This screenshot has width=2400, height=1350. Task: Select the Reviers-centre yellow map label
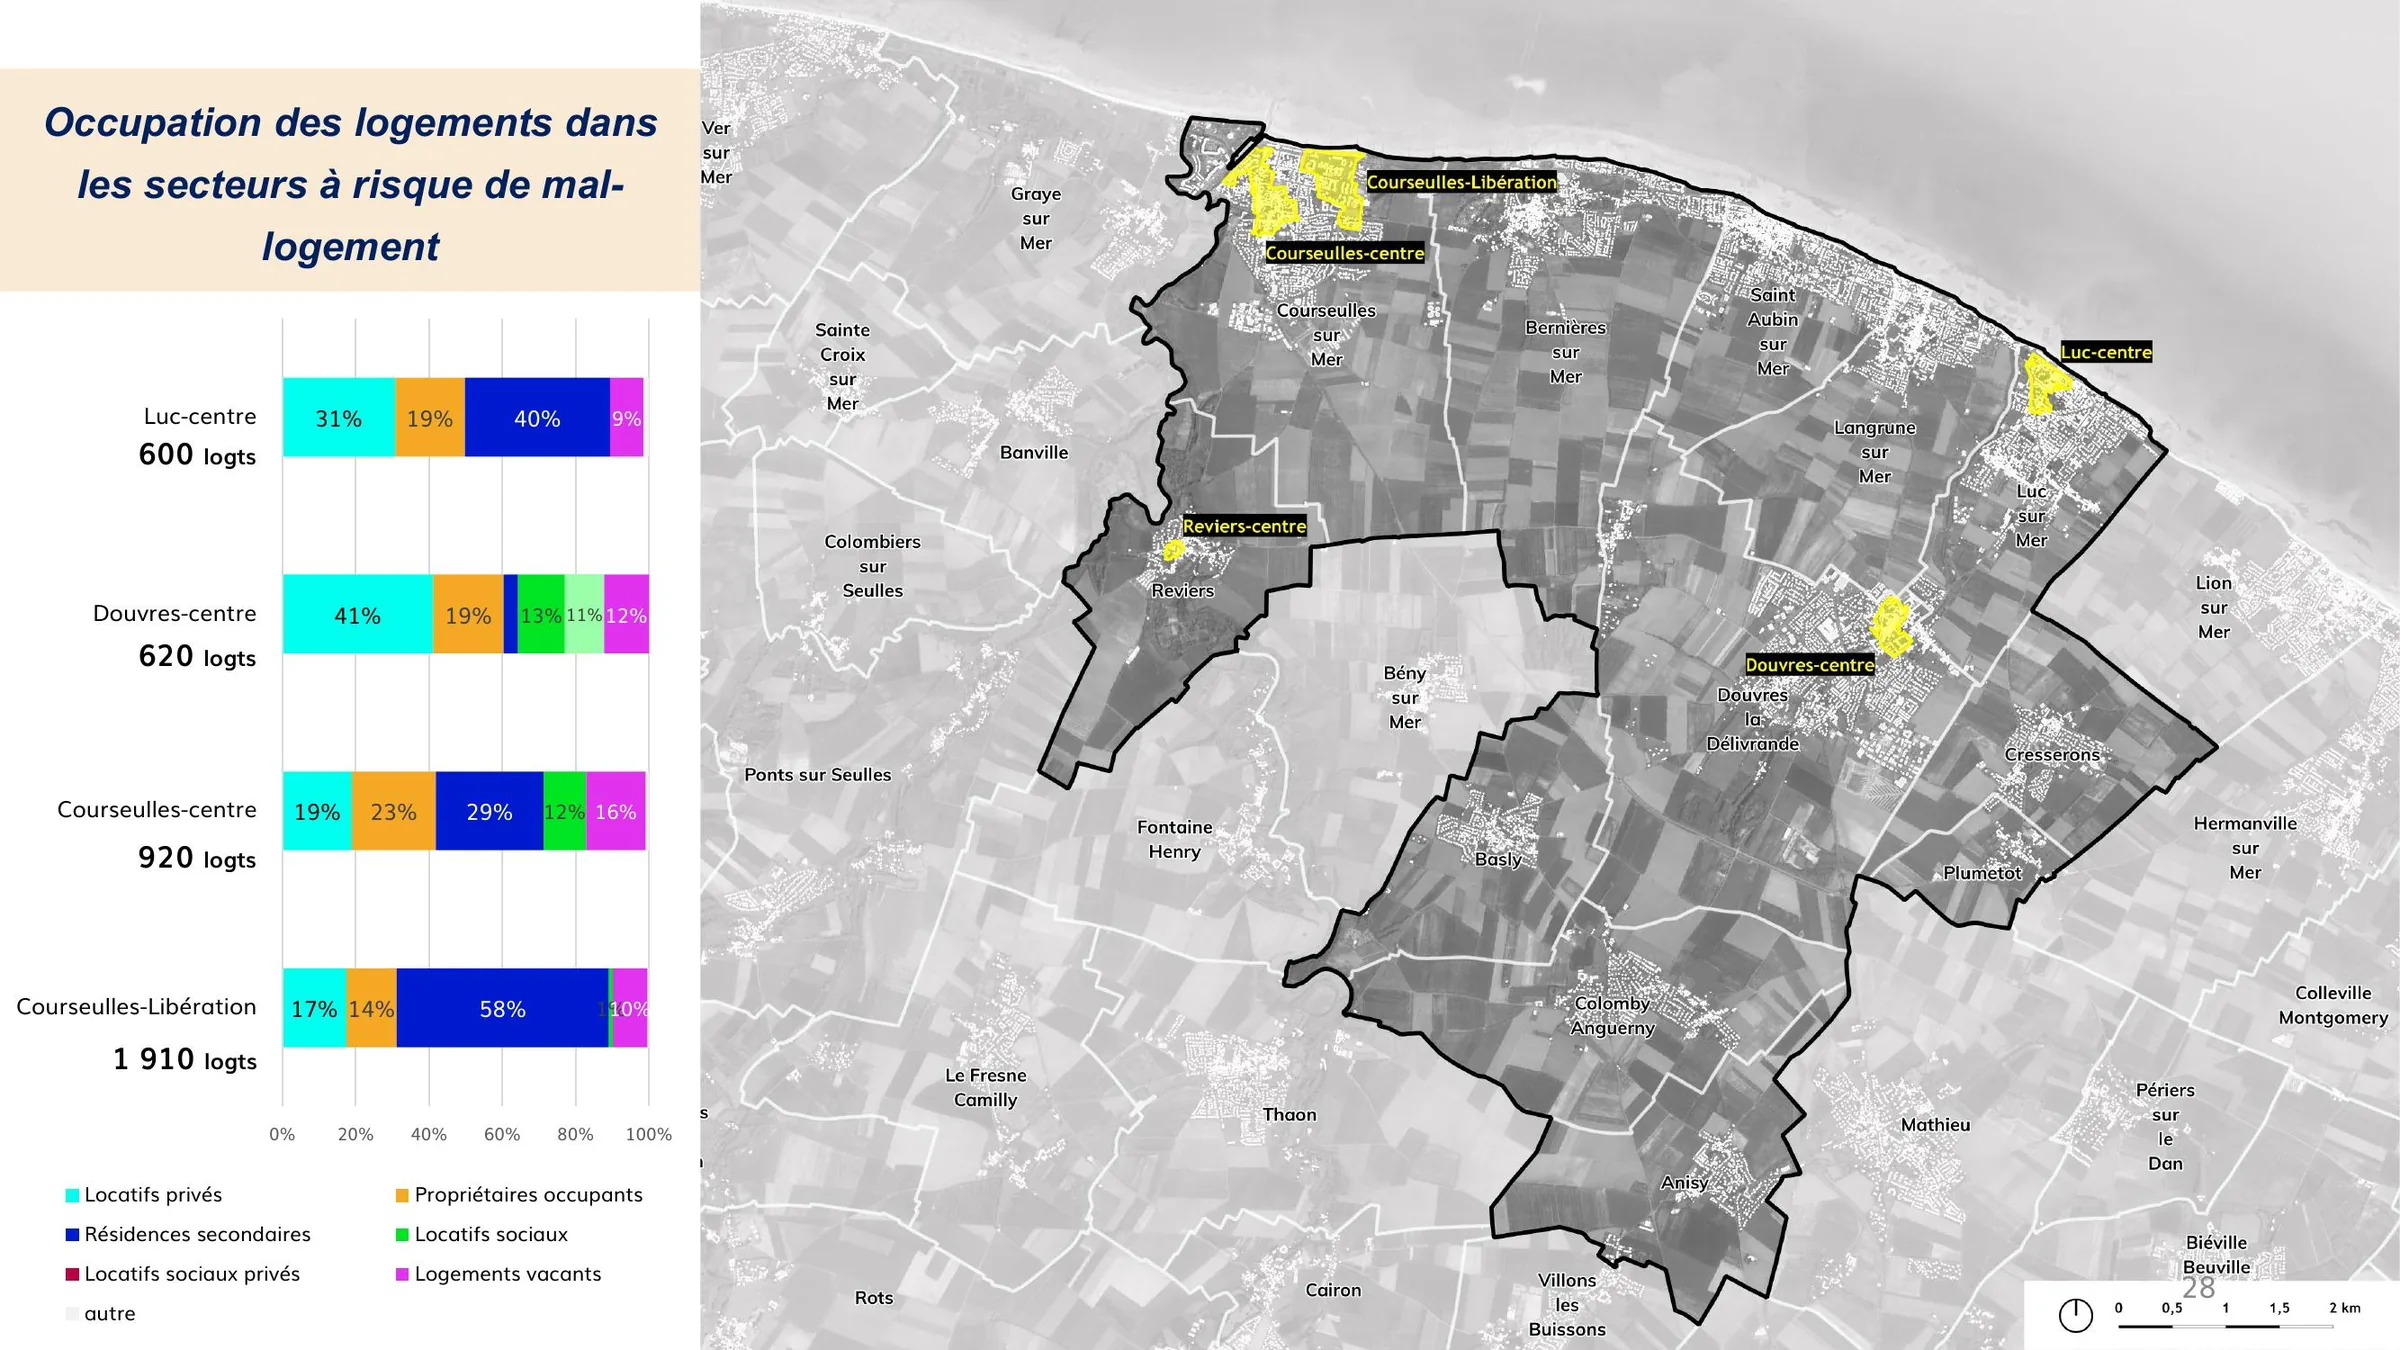pos(1244,526)
